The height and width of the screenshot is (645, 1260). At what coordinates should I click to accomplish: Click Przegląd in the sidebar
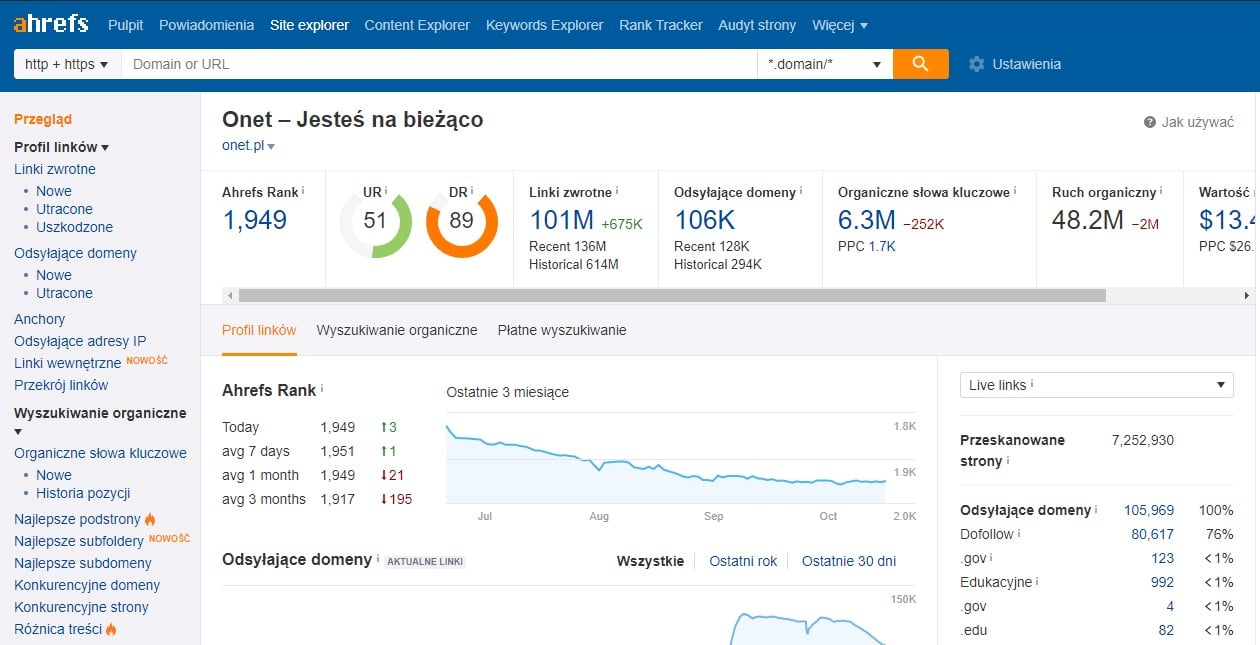point(43,119)
